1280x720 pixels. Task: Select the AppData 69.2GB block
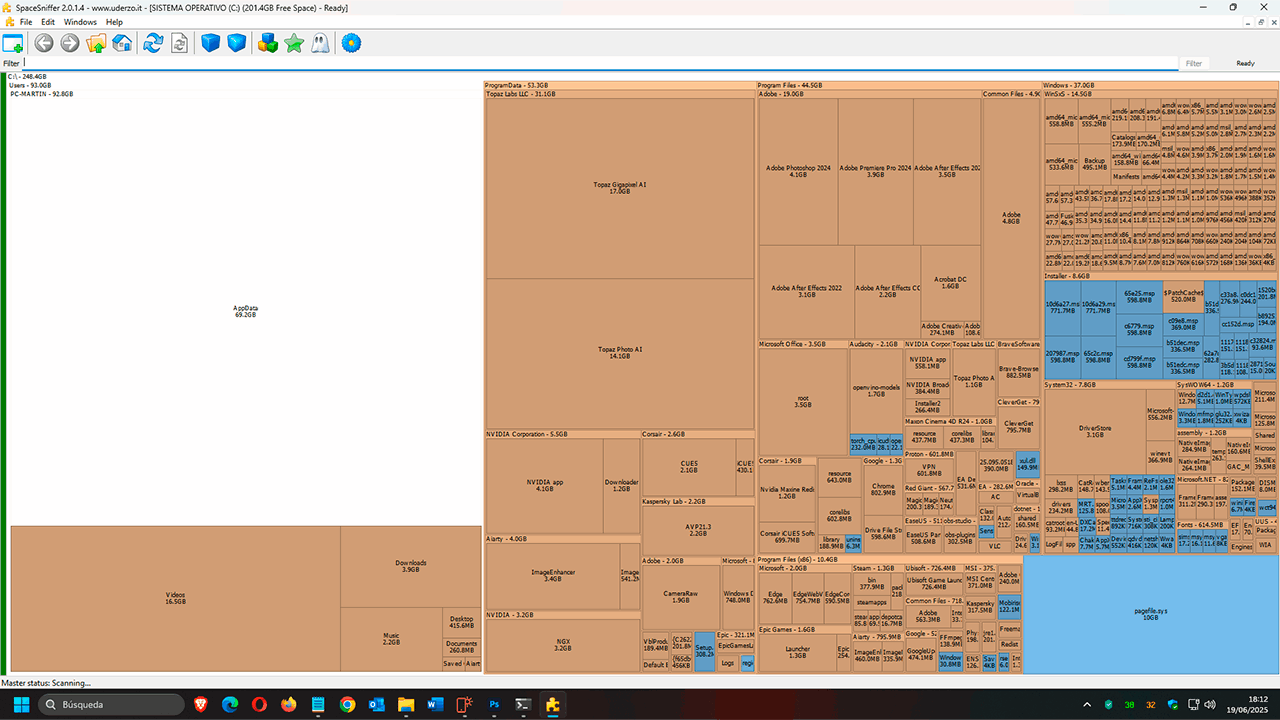point(245,311)
